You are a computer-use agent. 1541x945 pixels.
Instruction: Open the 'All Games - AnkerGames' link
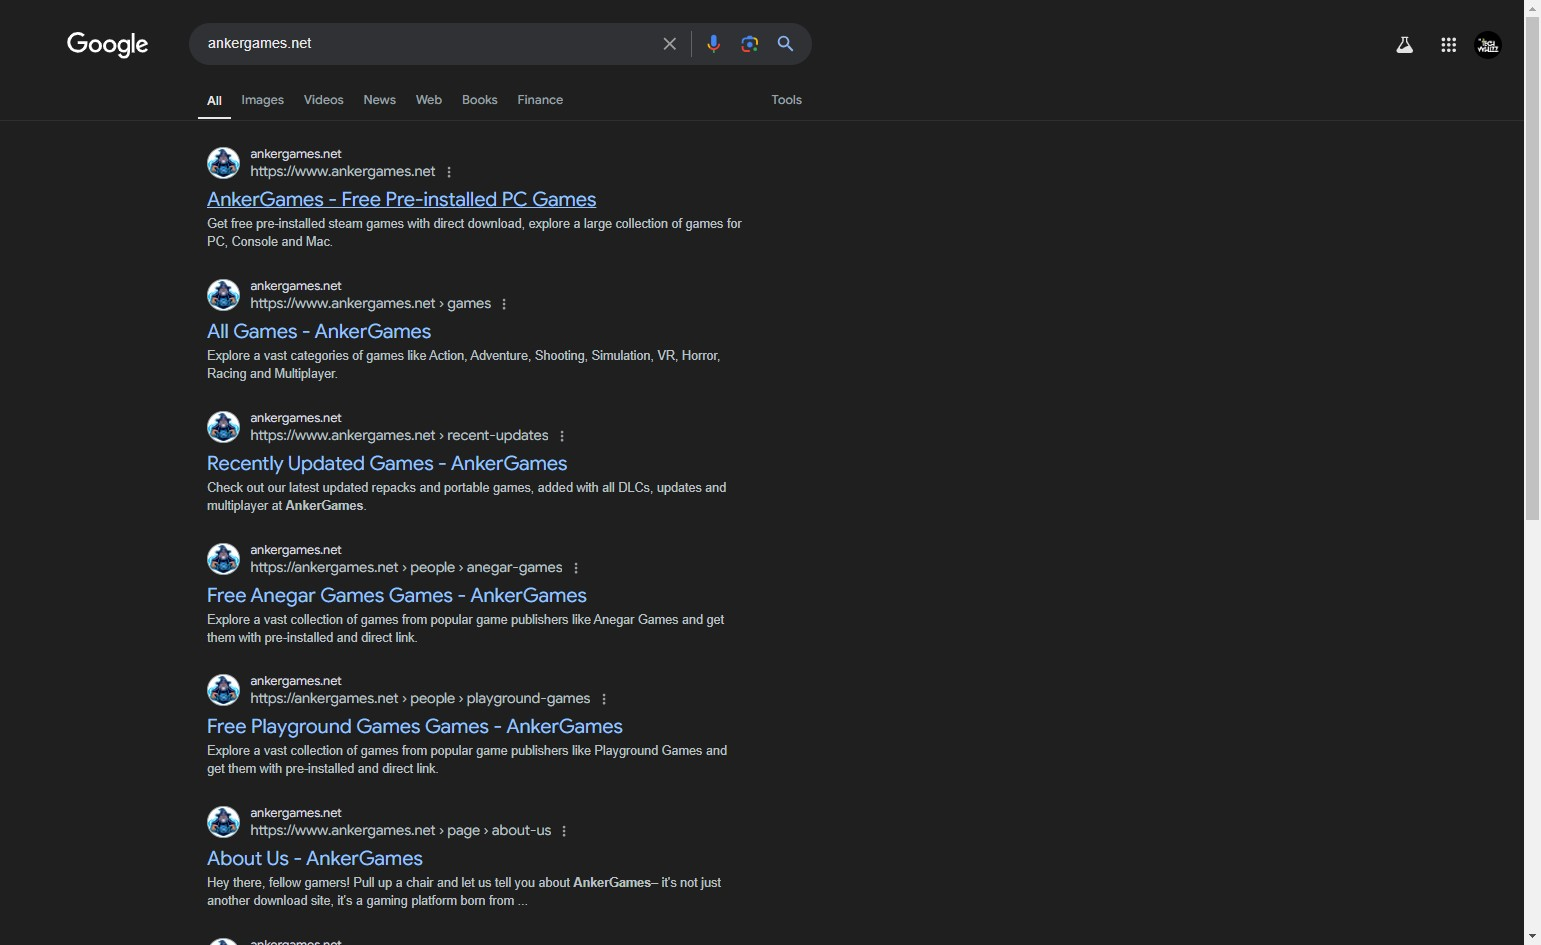319,331
